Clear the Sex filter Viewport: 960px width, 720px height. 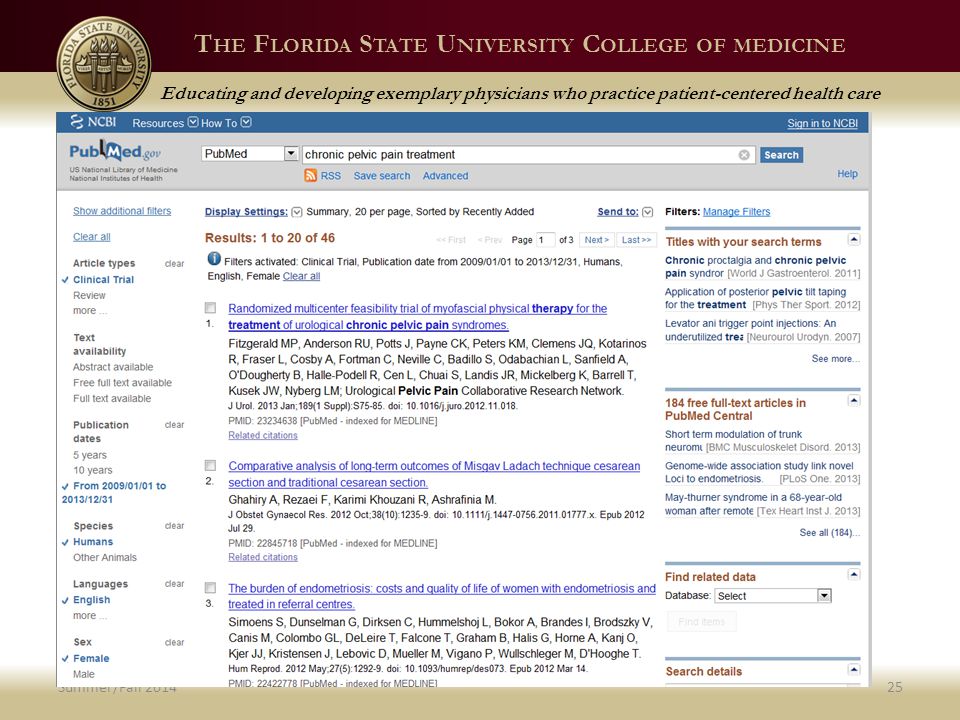pyautogui.click(x=174, y=643)
